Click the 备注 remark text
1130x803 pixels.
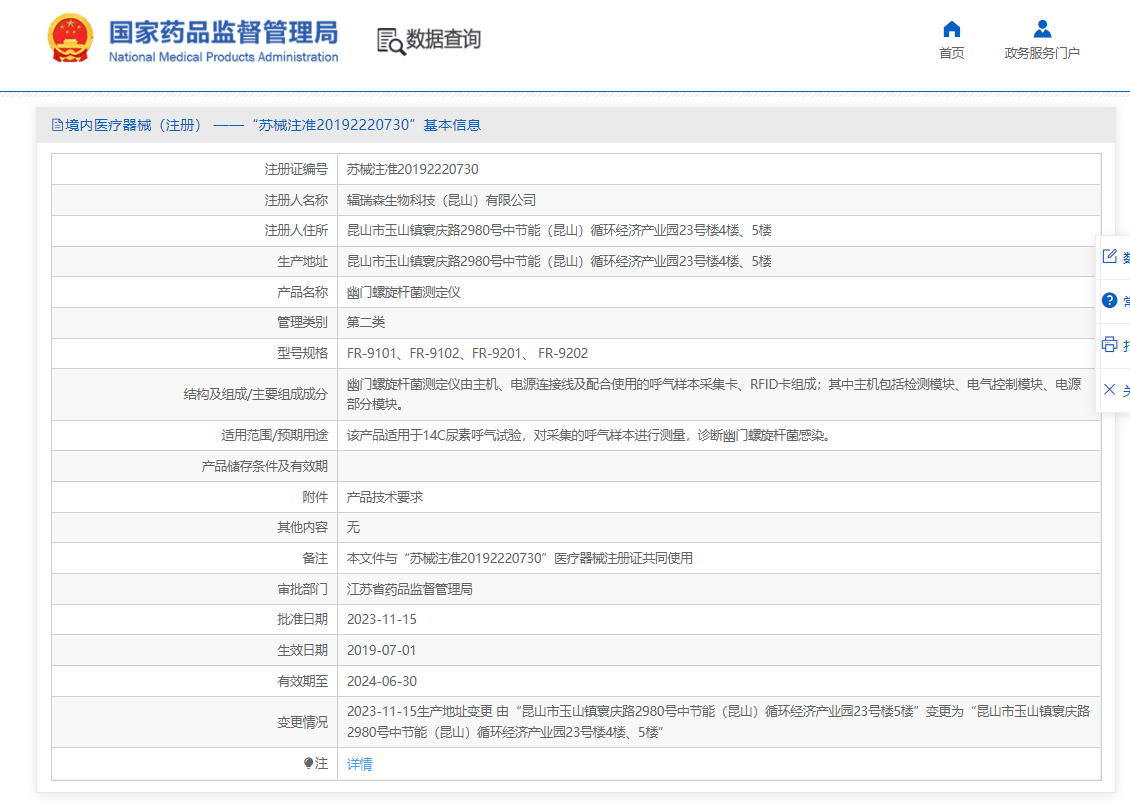(x=520, y=559)
